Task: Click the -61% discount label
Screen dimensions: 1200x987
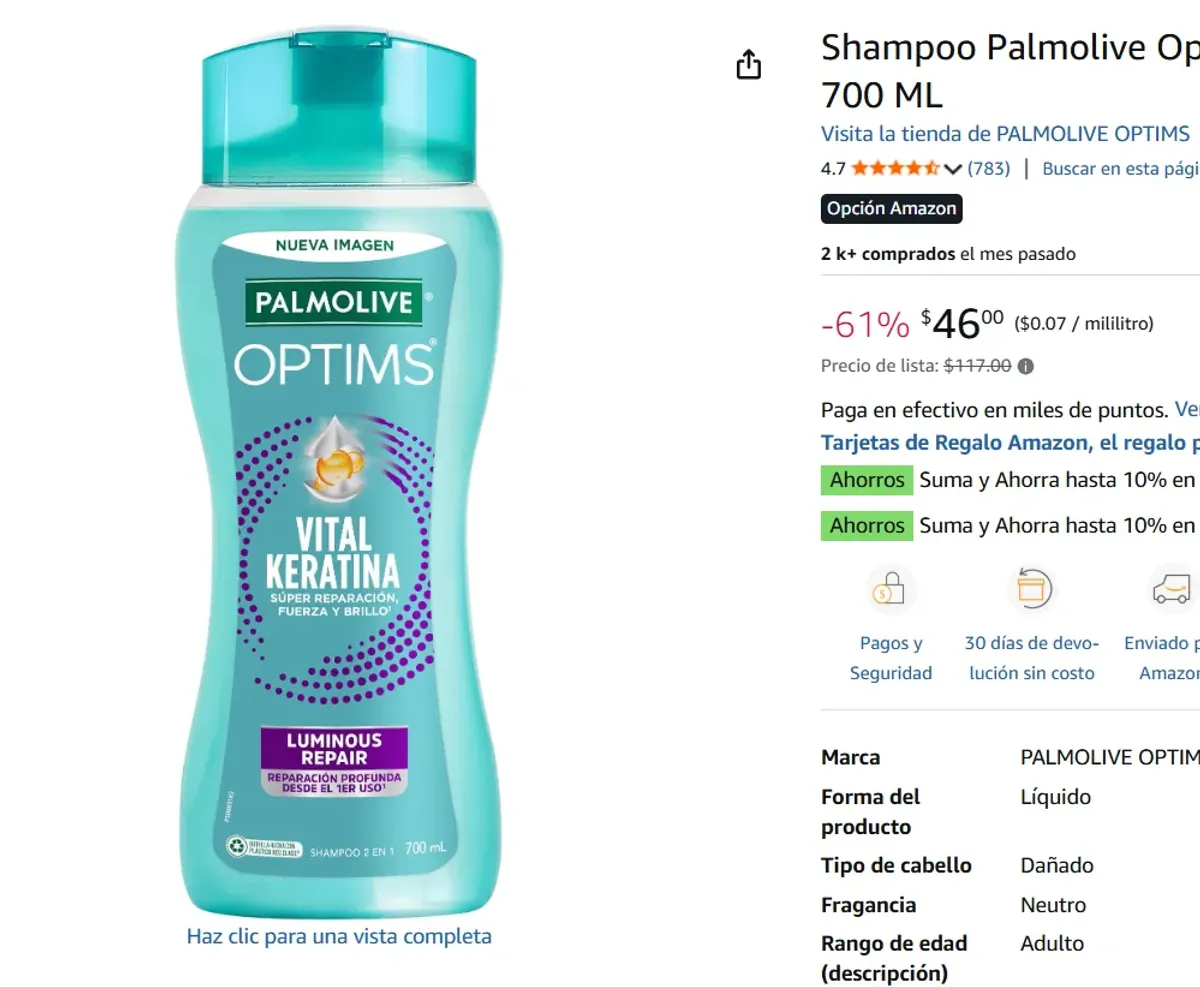Action: point(864,323)
